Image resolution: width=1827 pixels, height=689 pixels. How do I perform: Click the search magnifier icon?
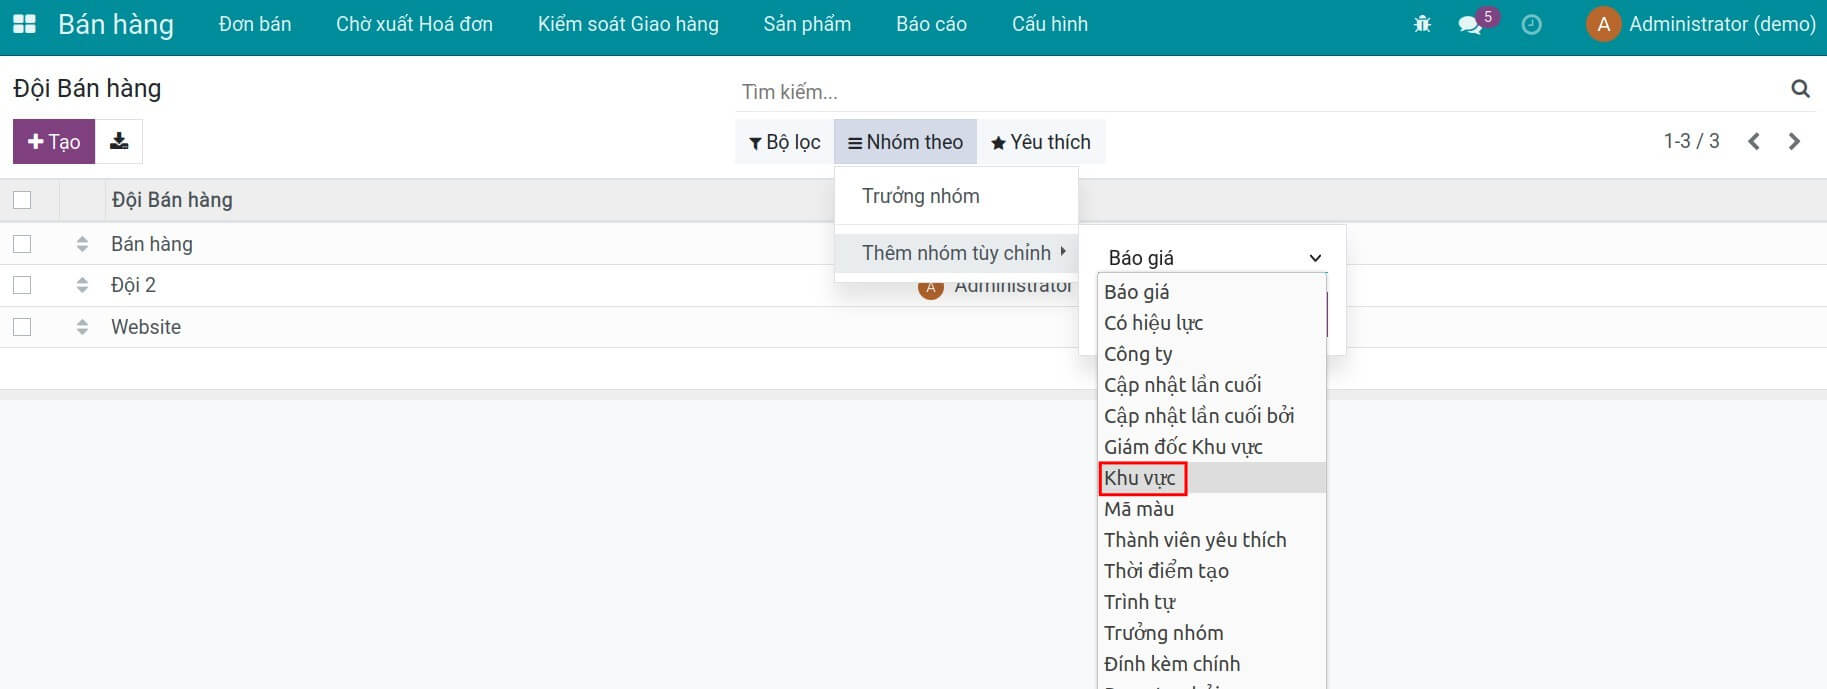(x=1800, y=89)
